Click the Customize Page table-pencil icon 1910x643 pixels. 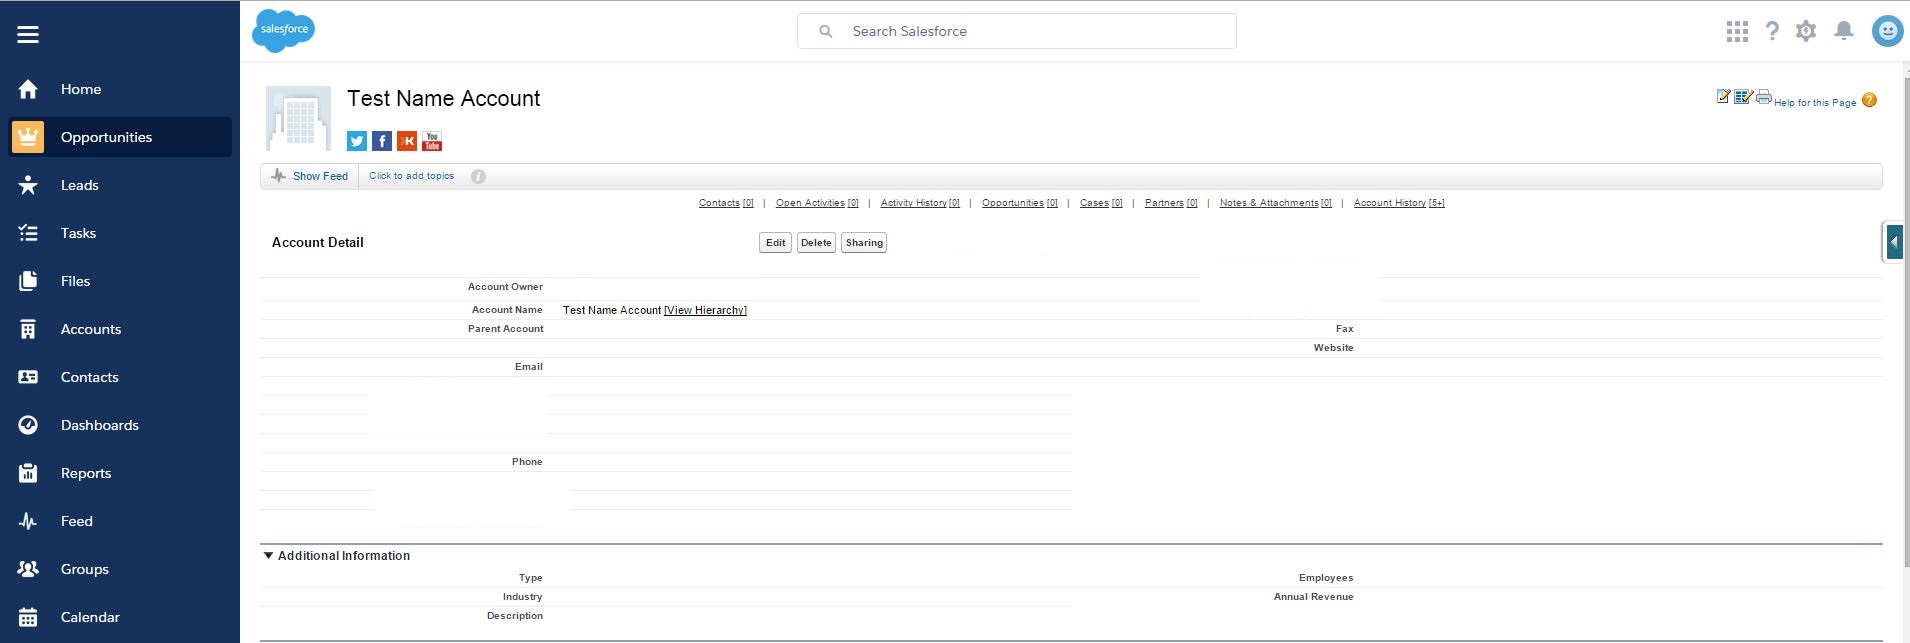[1743, 96]
